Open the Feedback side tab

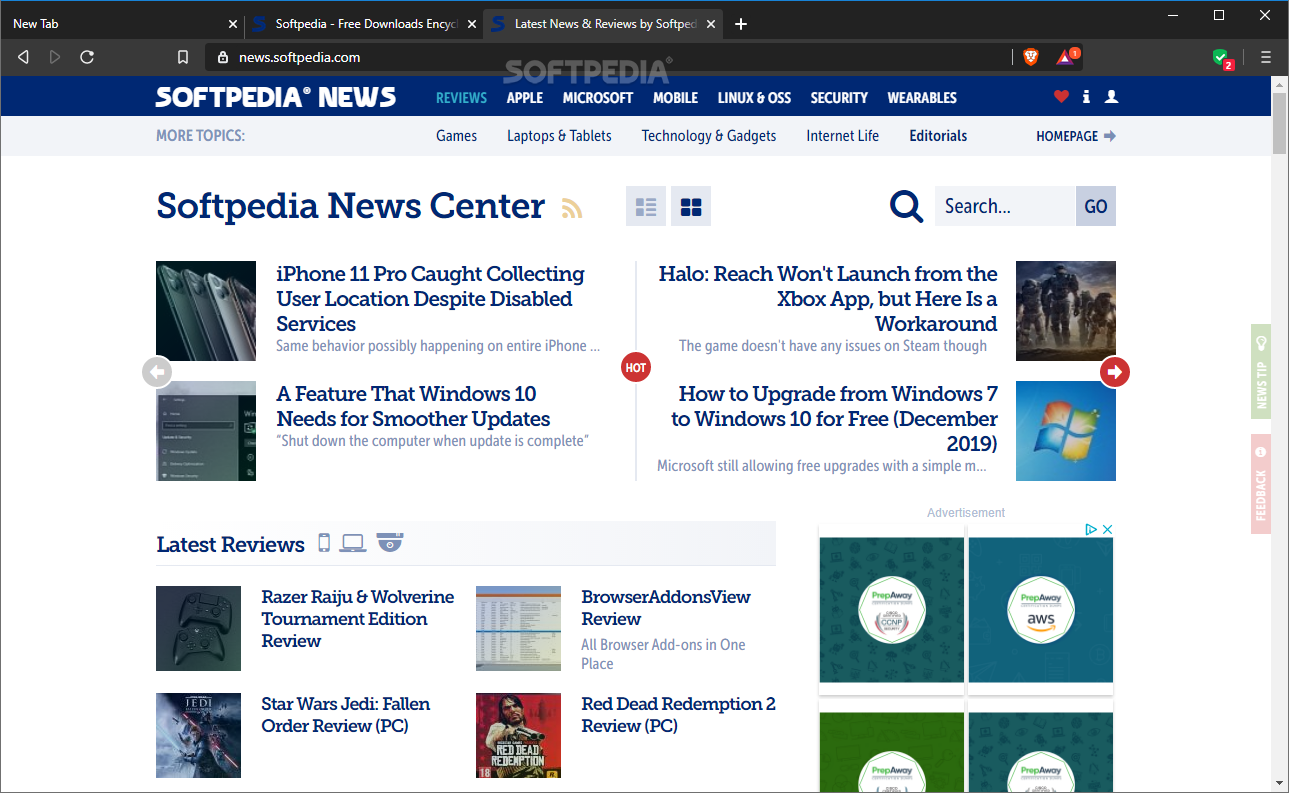coord(1261,484)
